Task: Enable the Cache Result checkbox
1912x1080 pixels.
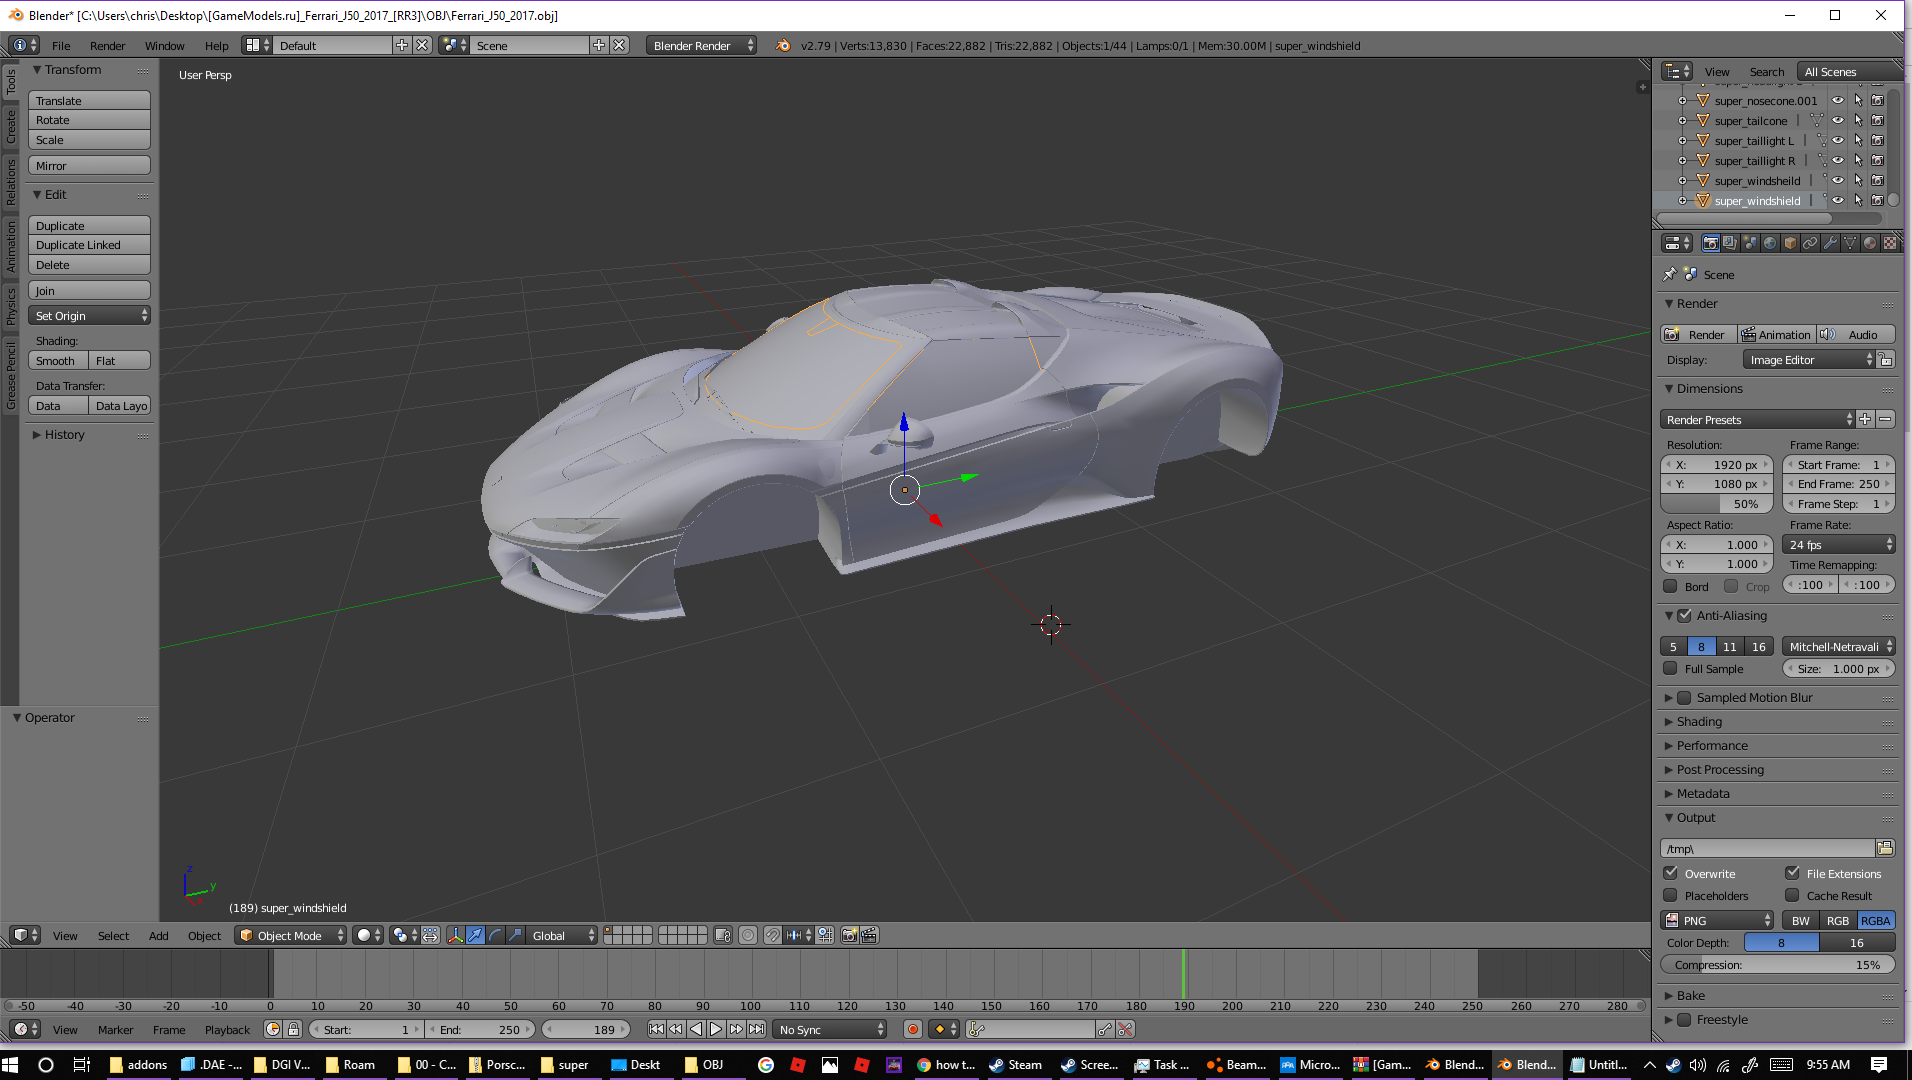Action: [x=1792, y=895]
